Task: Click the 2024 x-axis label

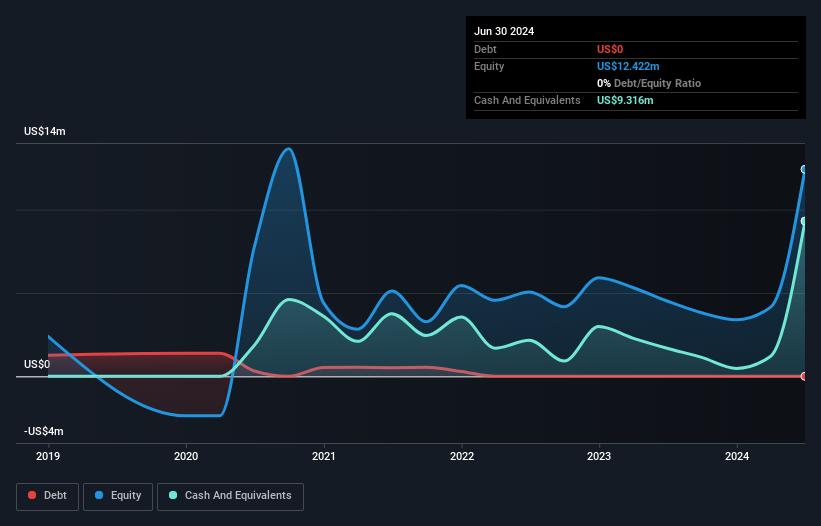Action: click(x=737, y=456)
